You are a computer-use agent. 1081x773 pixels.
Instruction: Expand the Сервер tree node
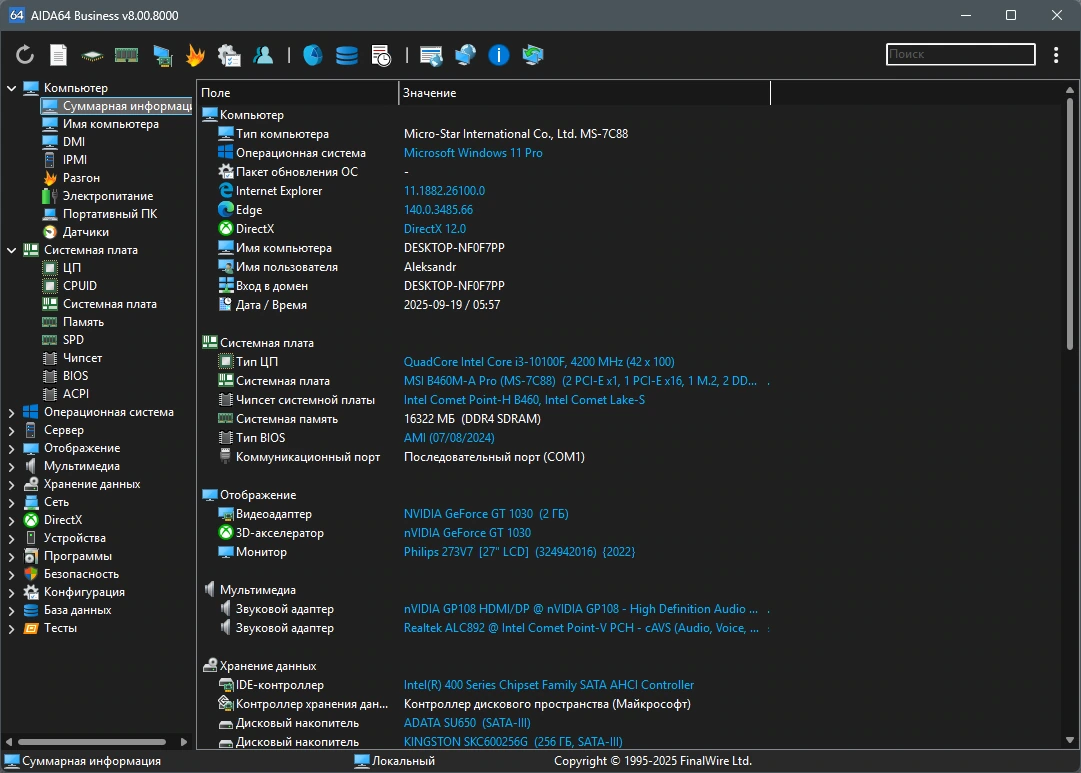pos(11,430)
